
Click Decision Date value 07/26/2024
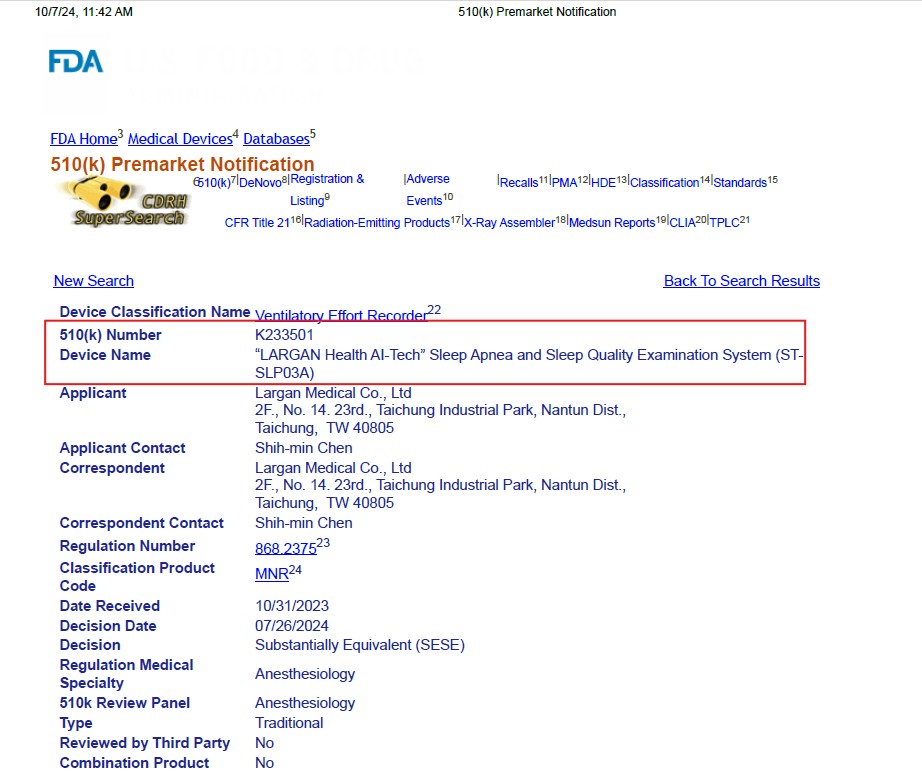[x=292, y=626]
